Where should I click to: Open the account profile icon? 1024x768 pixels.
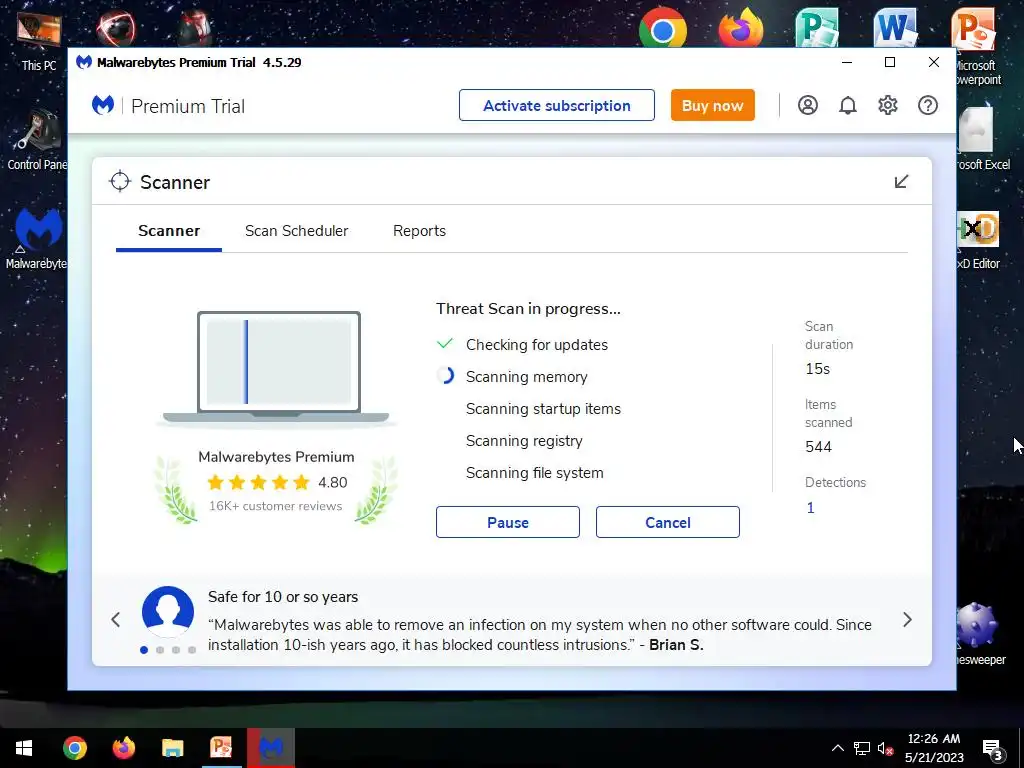pos(808,105)
